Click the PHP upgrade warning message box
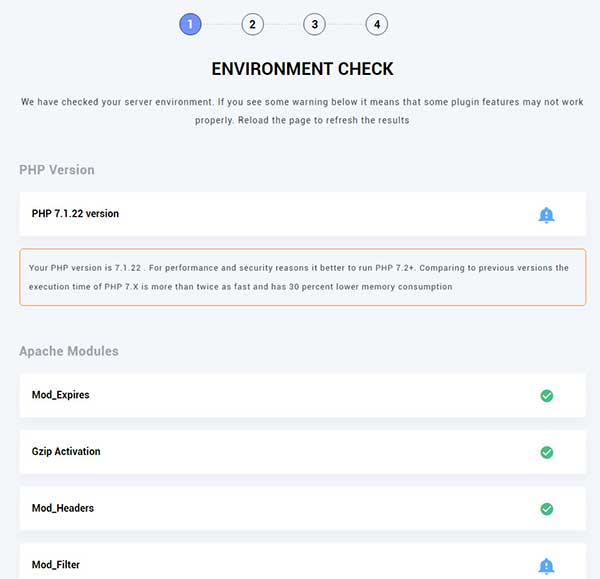600x579 pixels. tap(302, 277)
